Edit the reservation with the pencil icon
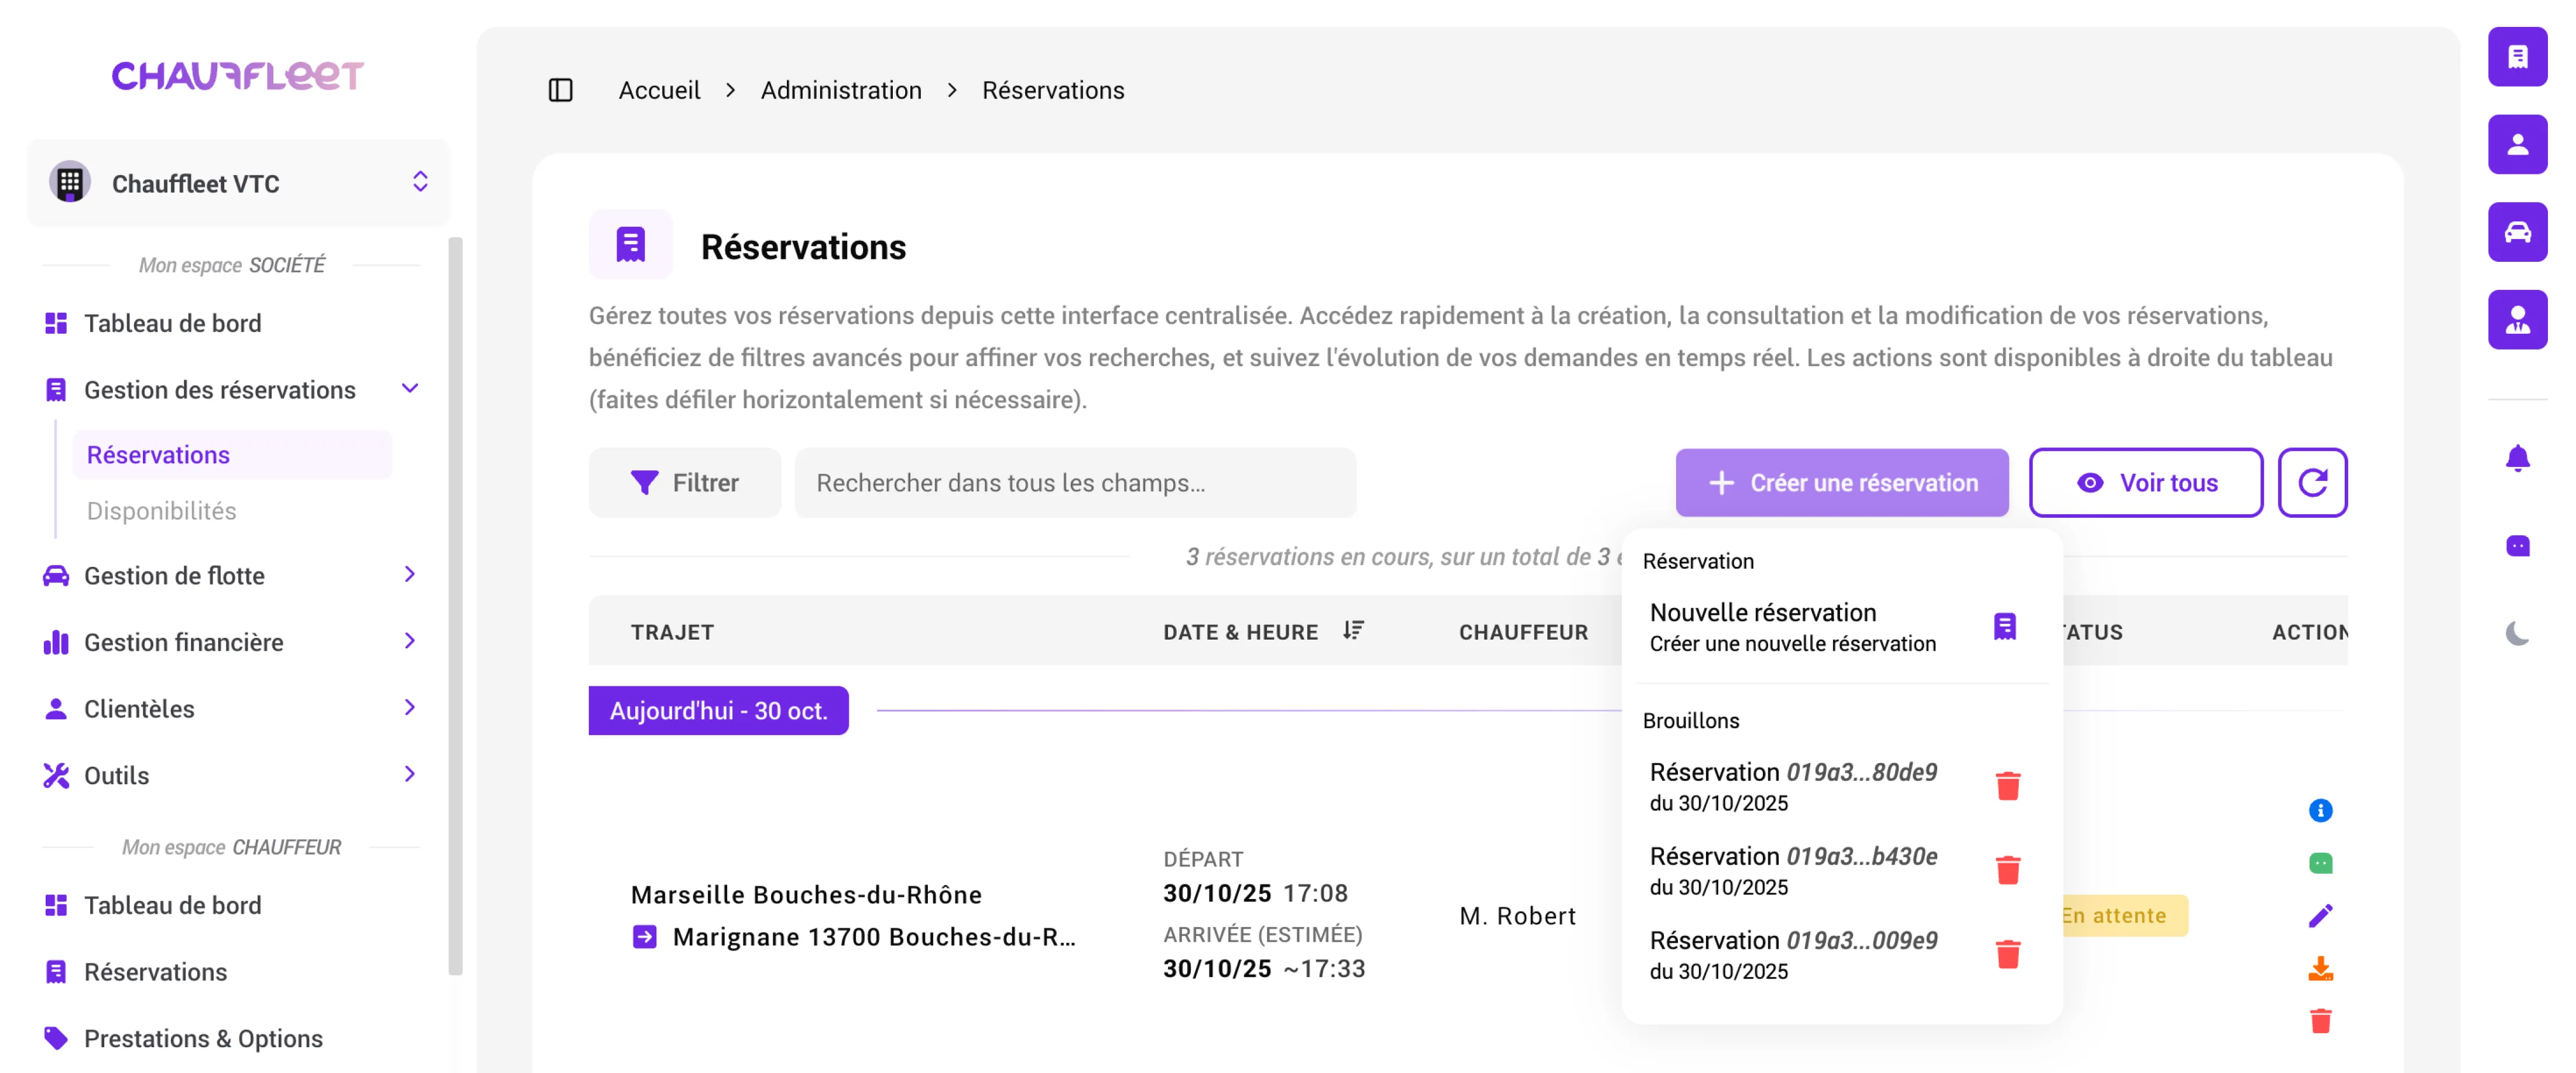 click(2321, 914)
